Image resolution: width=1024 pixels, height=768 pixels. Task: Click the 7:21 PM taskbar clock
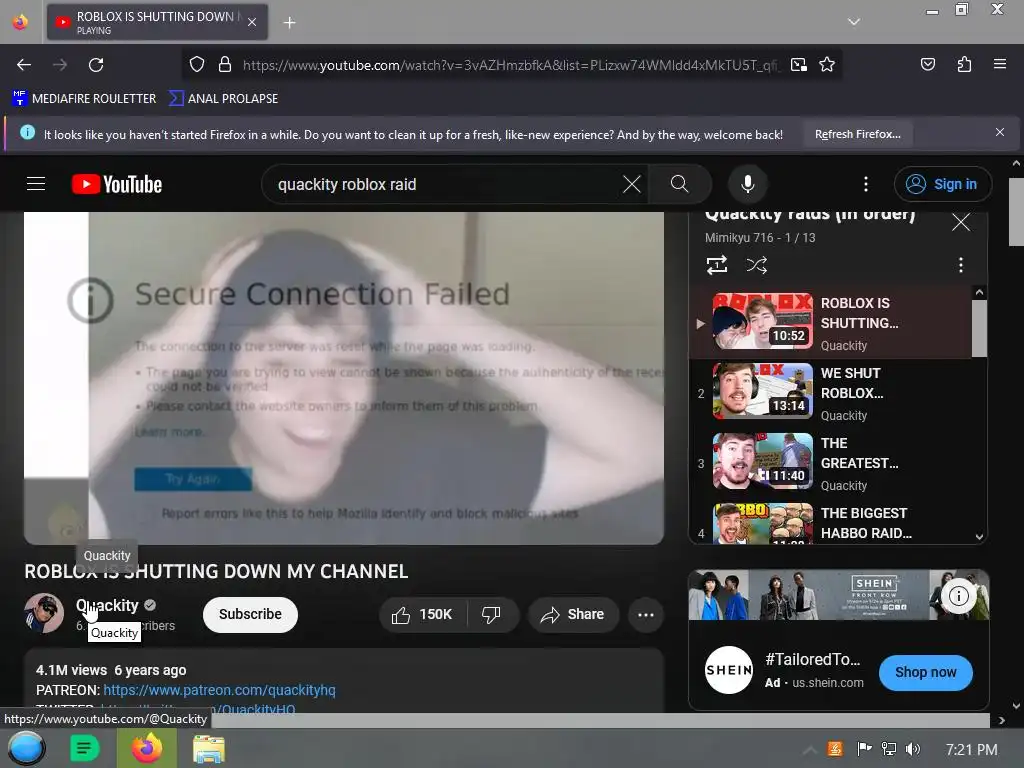(x=971, y=750)
